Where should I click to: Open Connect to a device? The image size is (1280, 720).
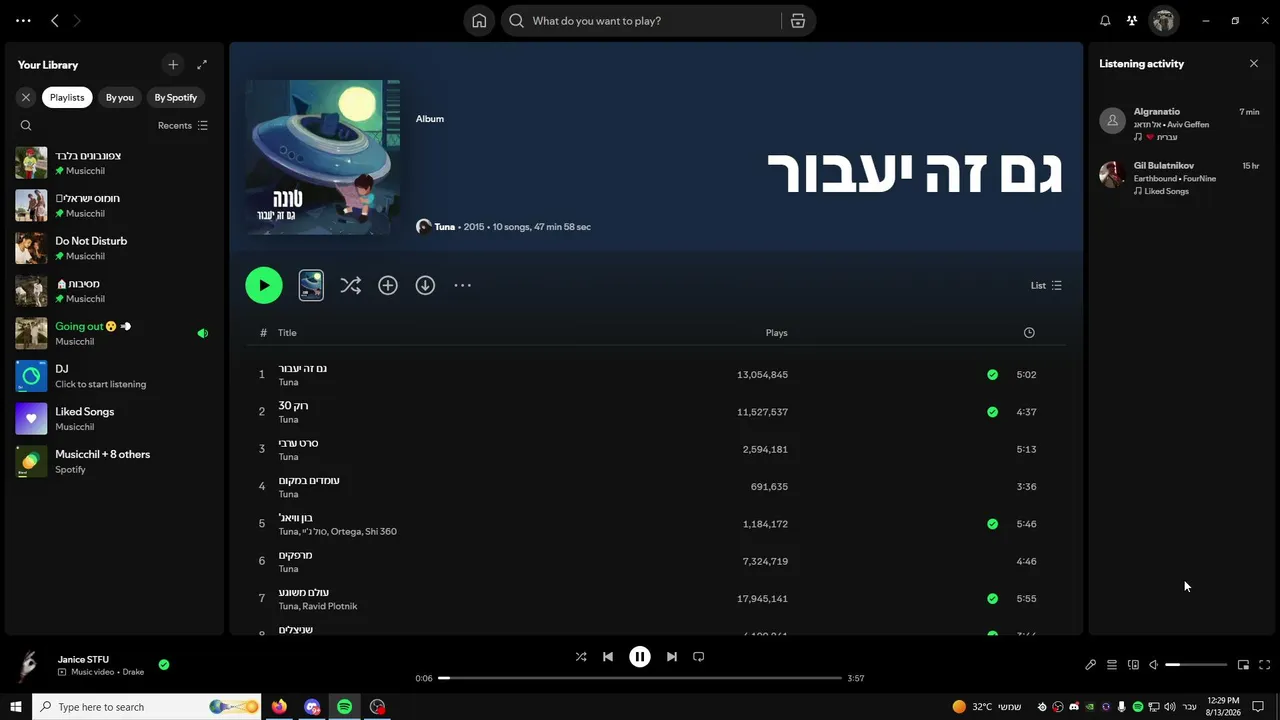(1133, 665)
